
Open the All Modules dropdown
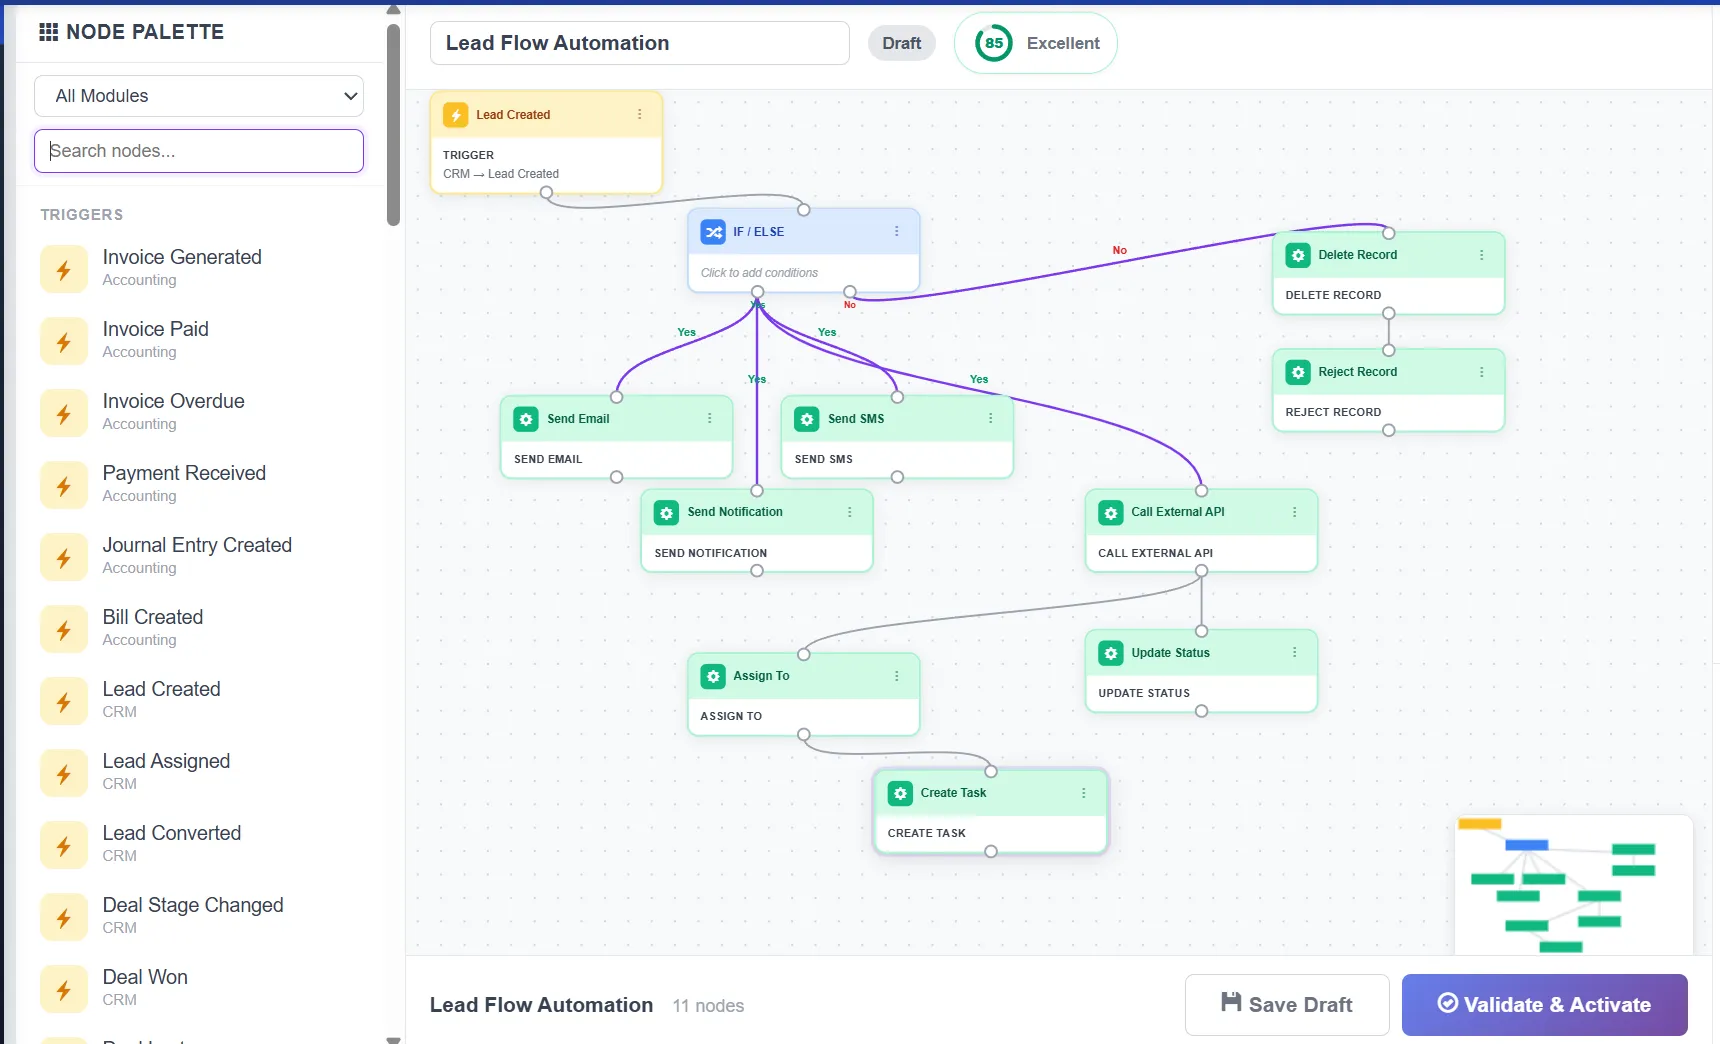(x=198, y=95)
